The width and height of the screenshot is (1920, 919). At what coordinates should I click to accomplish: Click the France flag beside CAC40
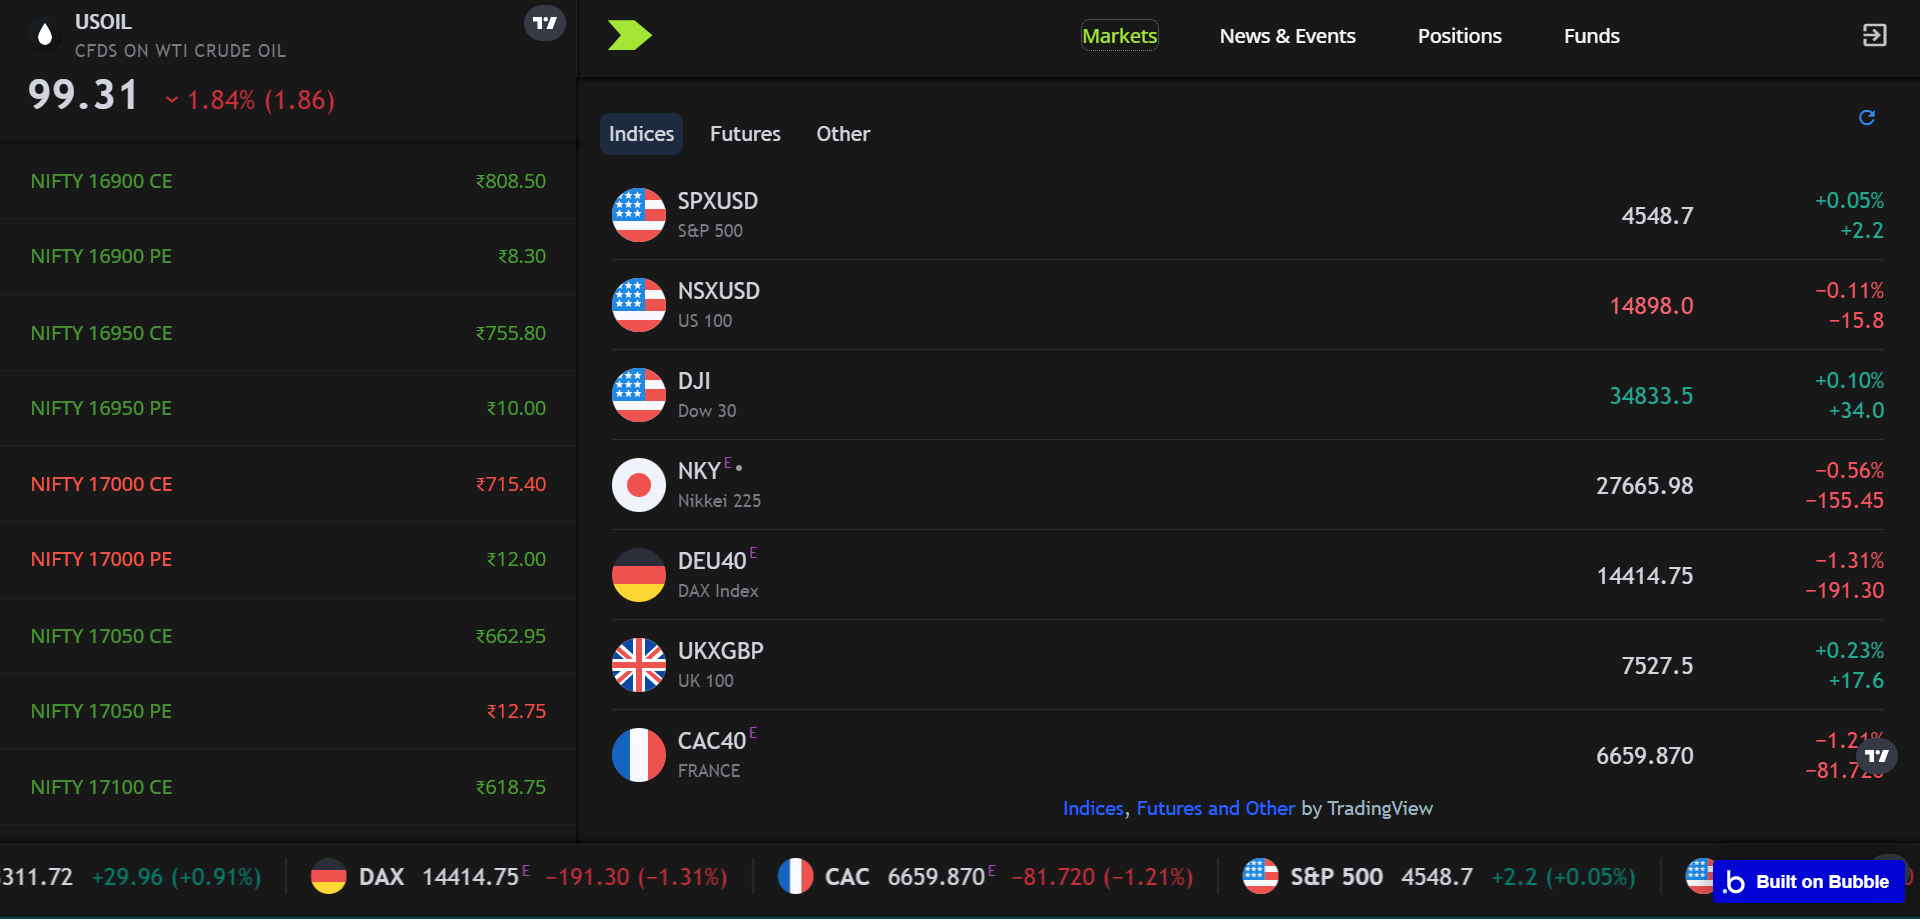pyautogui.click(x=639, y=755)
